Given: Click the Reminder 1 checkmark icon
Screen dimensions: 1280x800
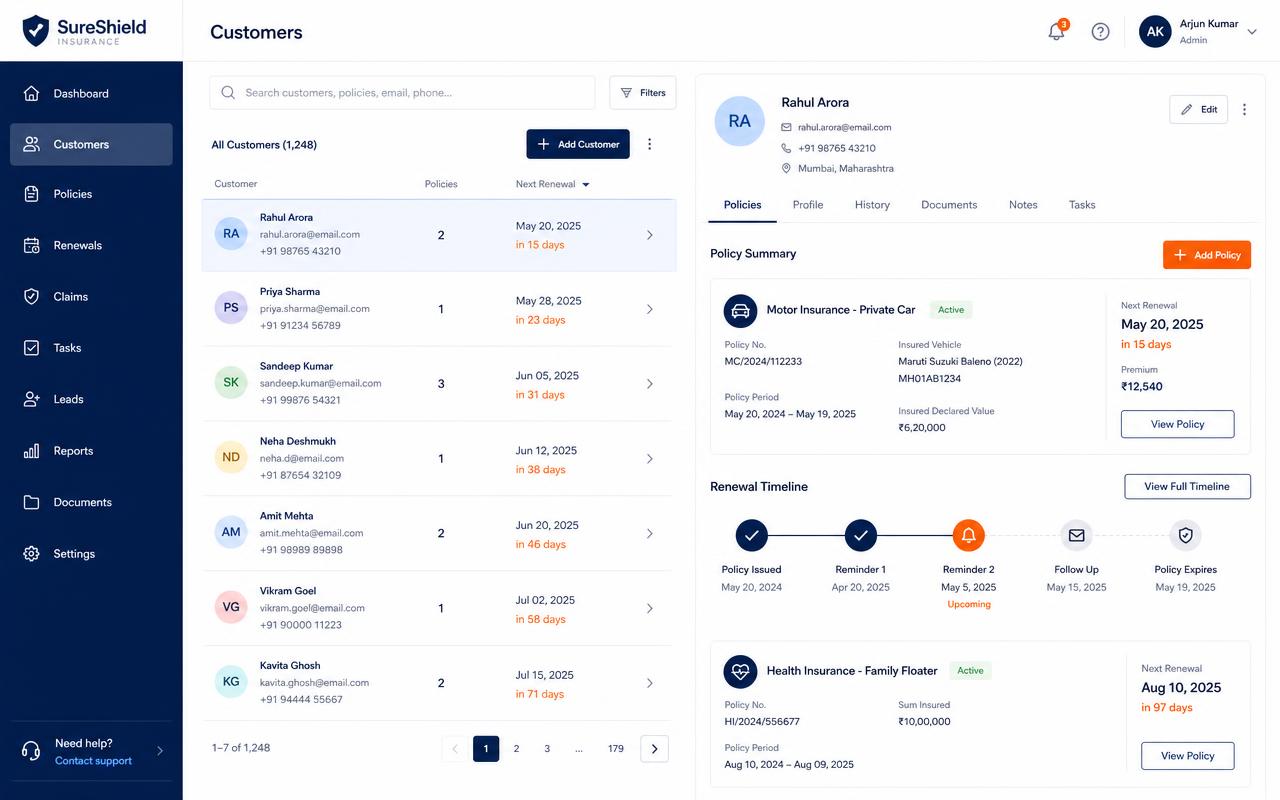Looking at the screenshot, I should (x=860, y=536).
